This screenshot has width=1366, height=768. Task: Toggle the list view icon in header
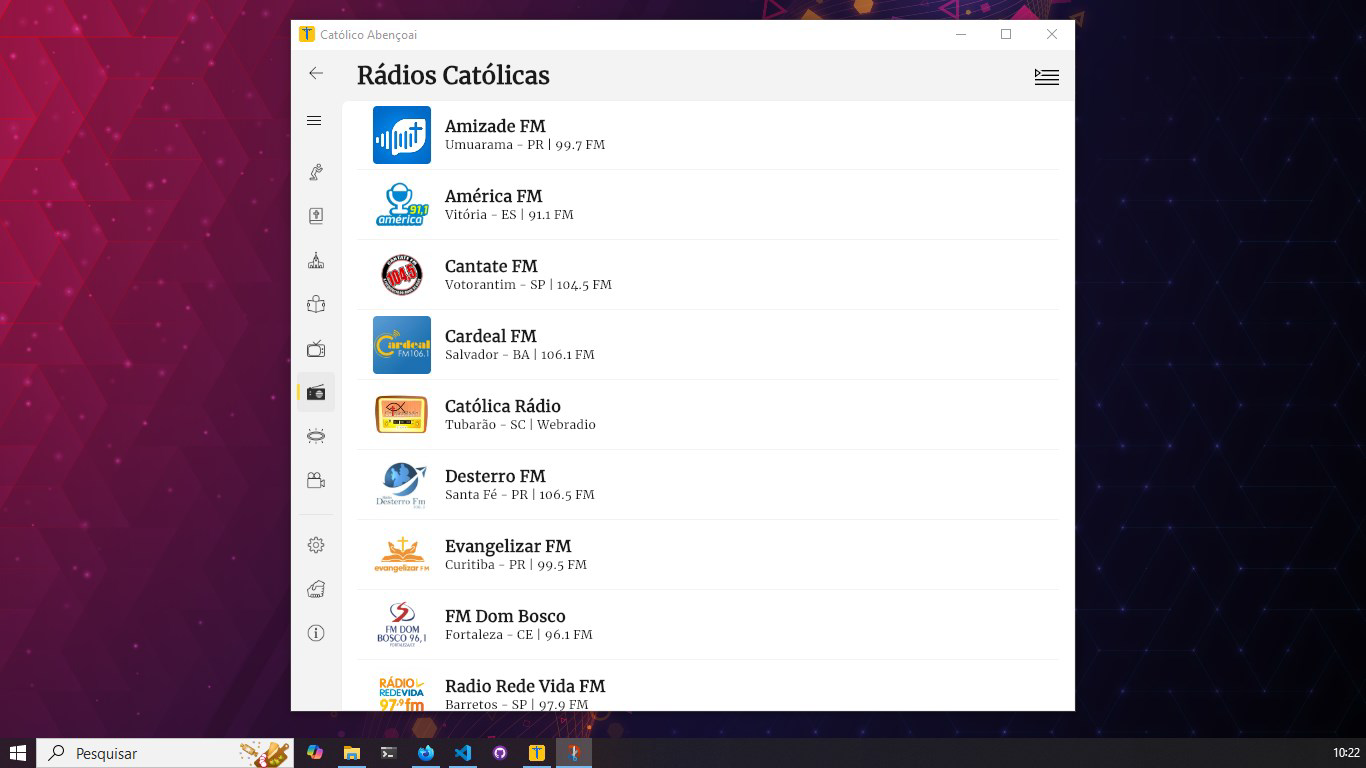[1046, 77]
